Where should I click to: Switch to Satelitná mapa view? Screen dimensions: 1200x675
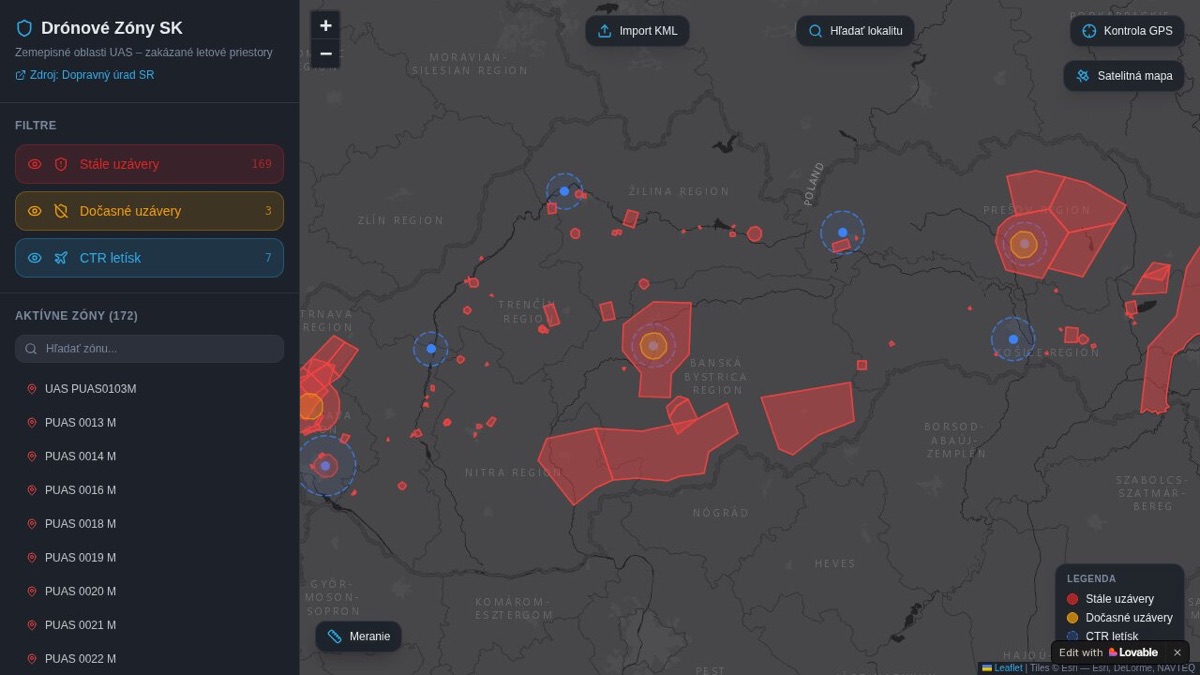[1124, 76]
